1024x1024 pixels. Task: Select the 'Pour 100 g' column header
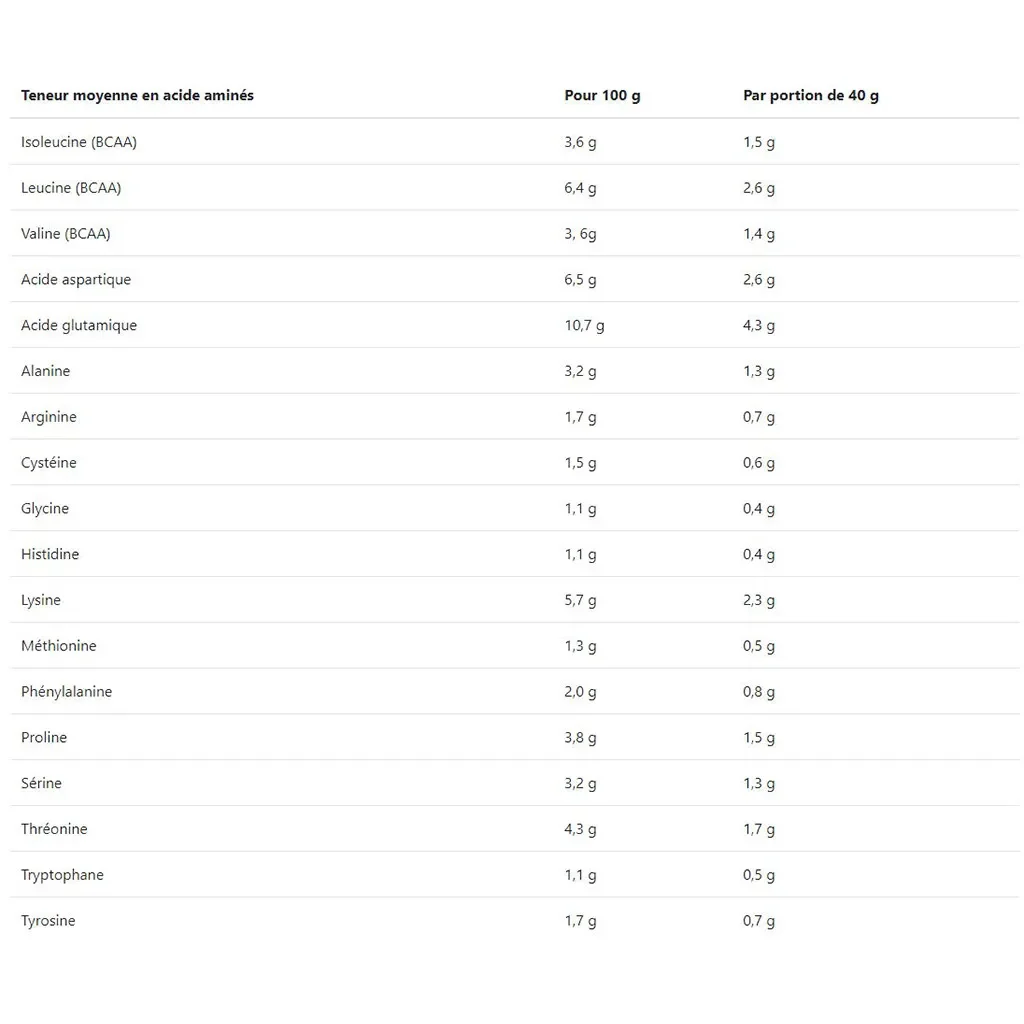[x=602, y=96]
